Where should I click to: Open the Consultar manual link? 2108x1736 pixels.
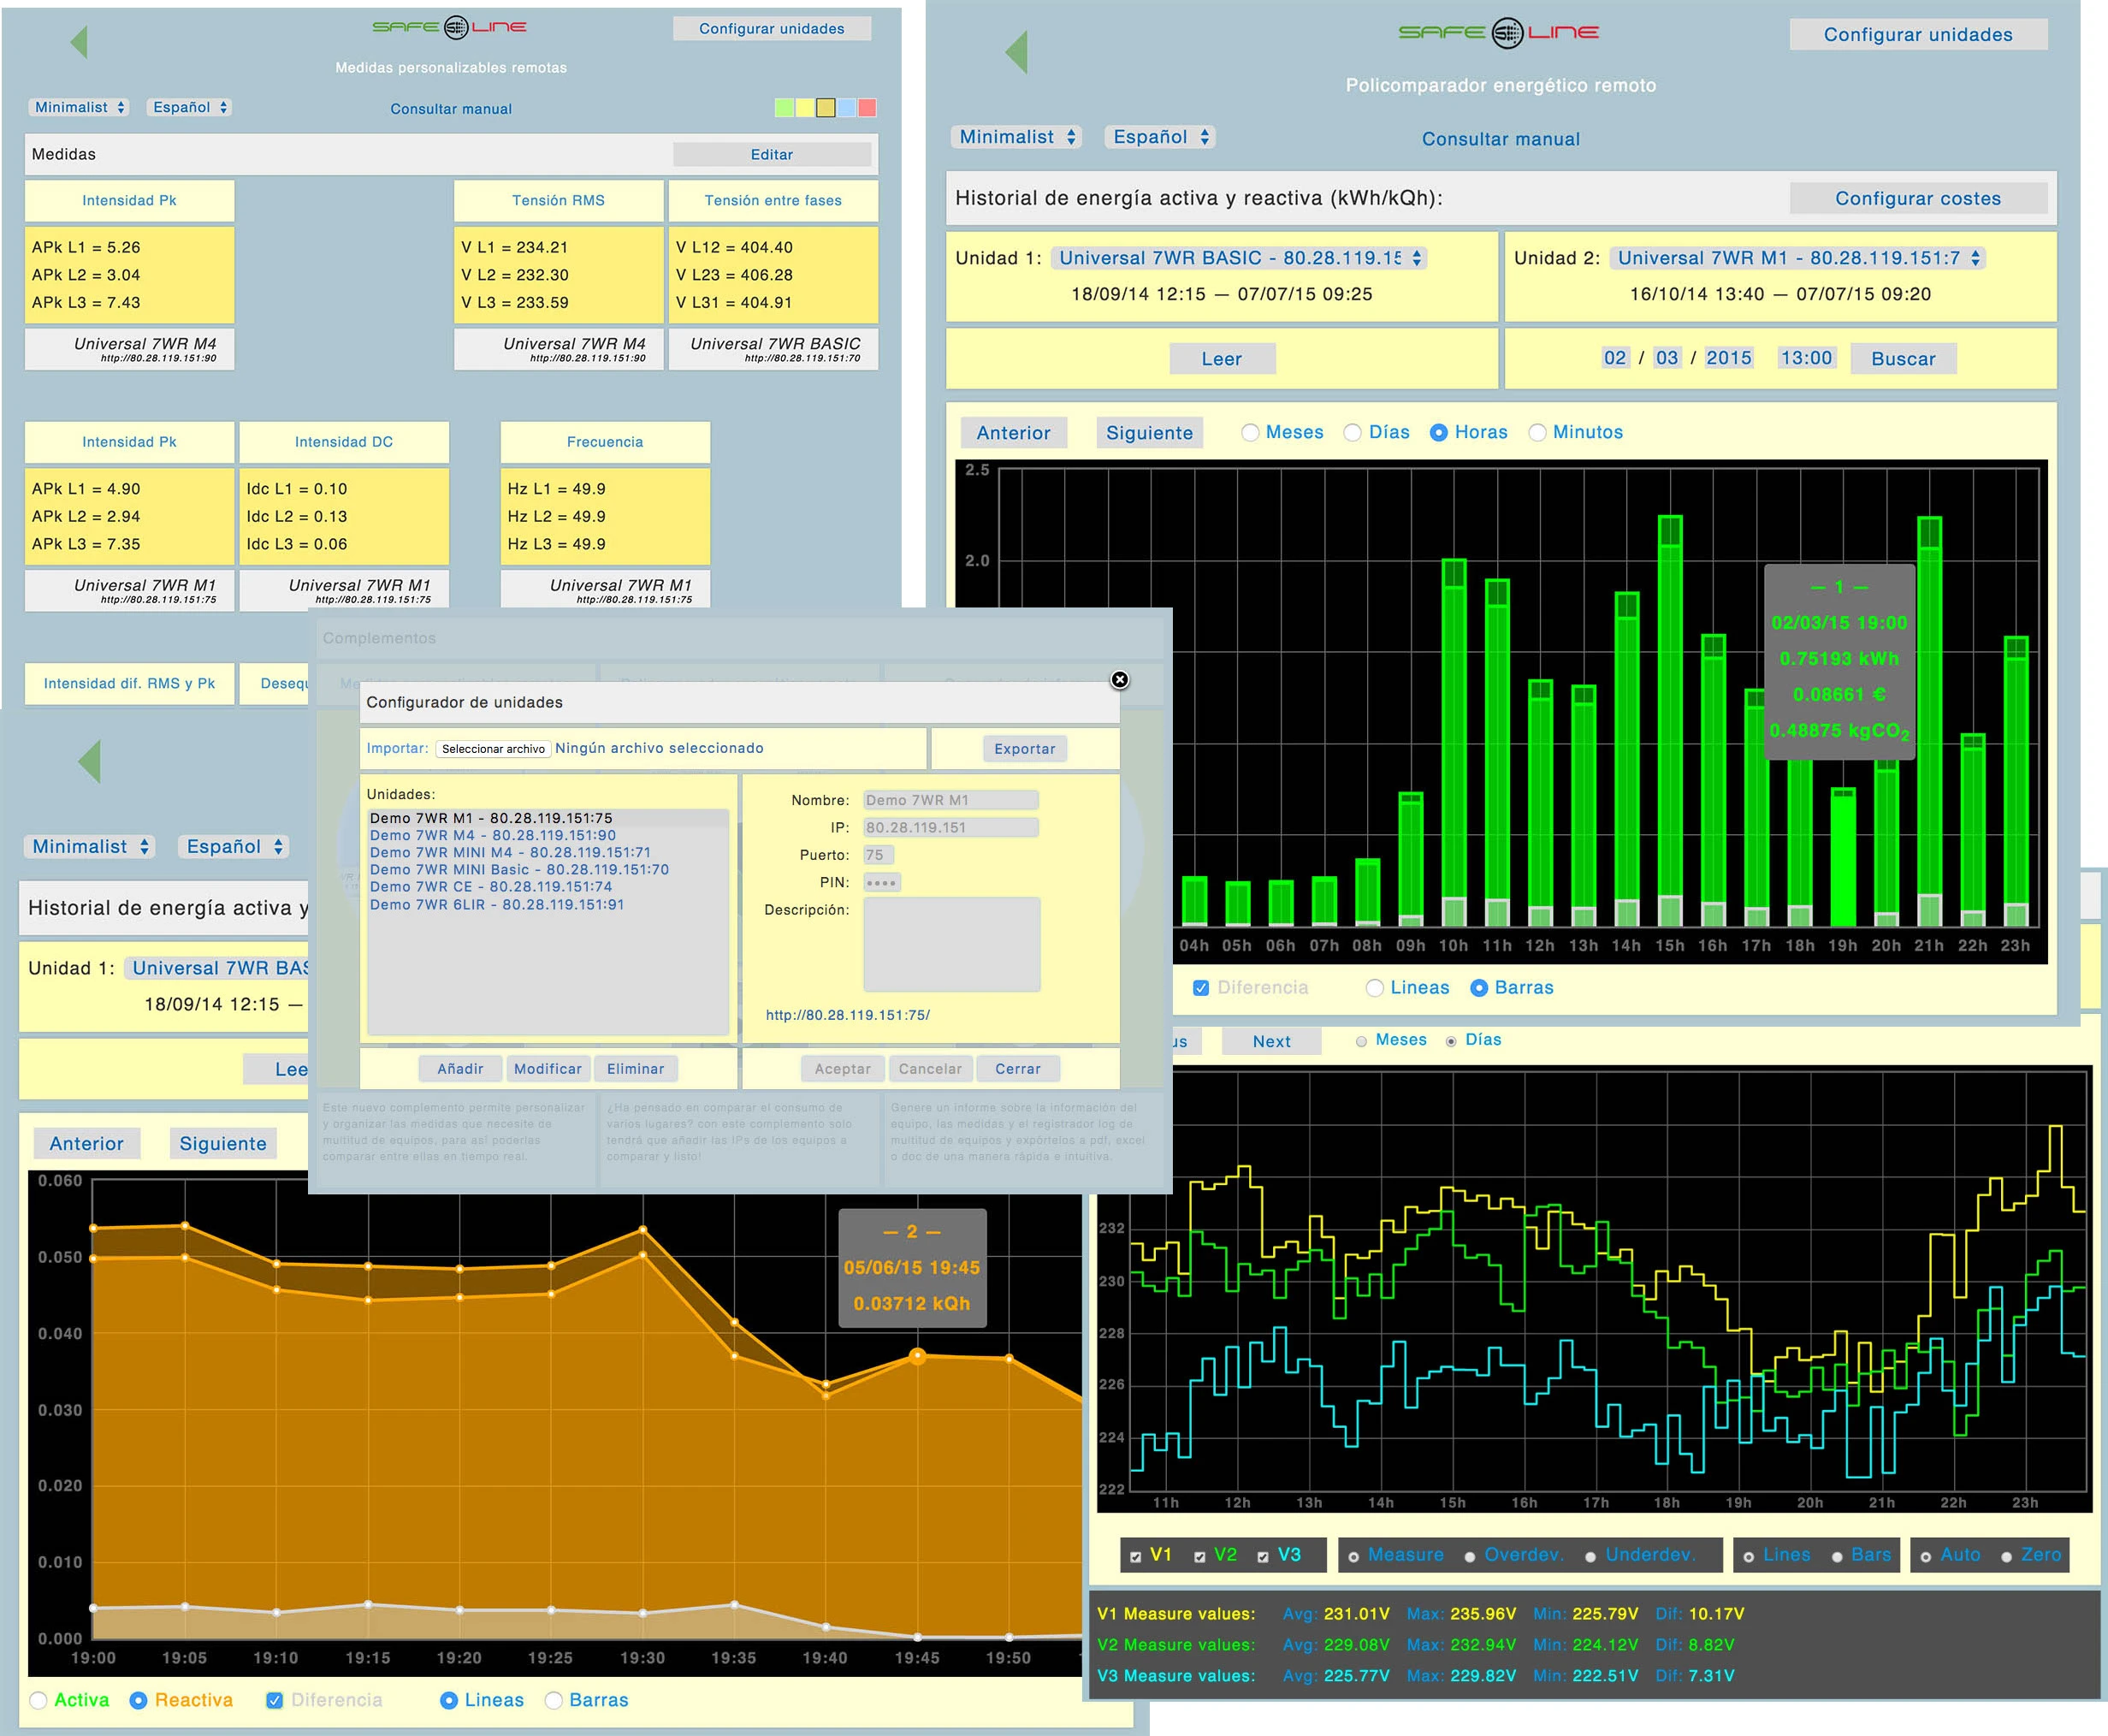pyautogui.click(x=451, y=109)
